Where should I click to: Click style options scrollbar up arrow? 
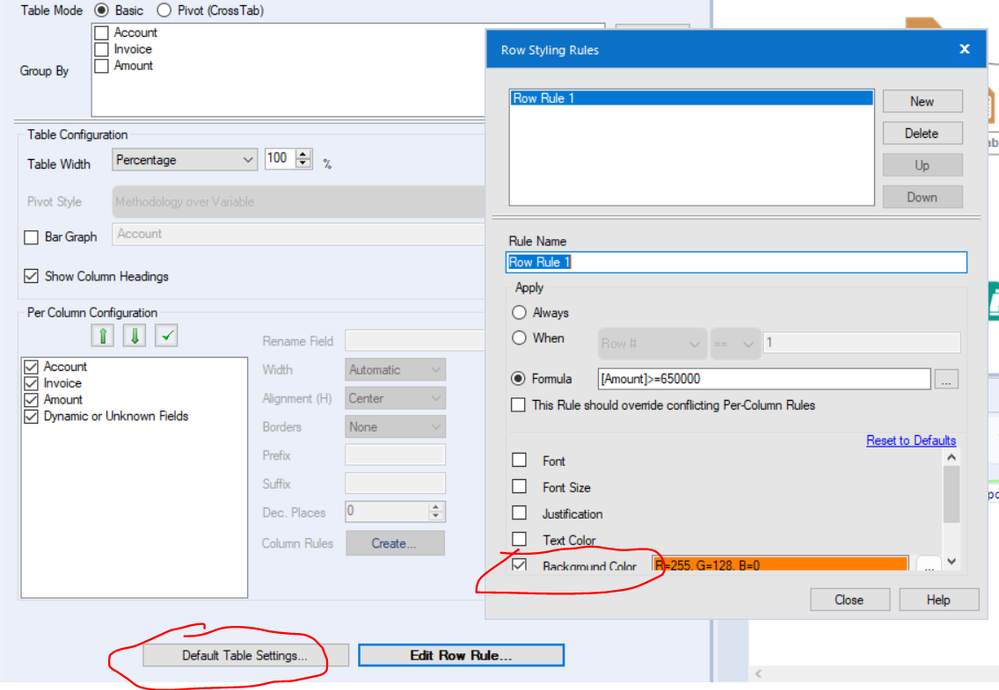[x=951, y=457]
